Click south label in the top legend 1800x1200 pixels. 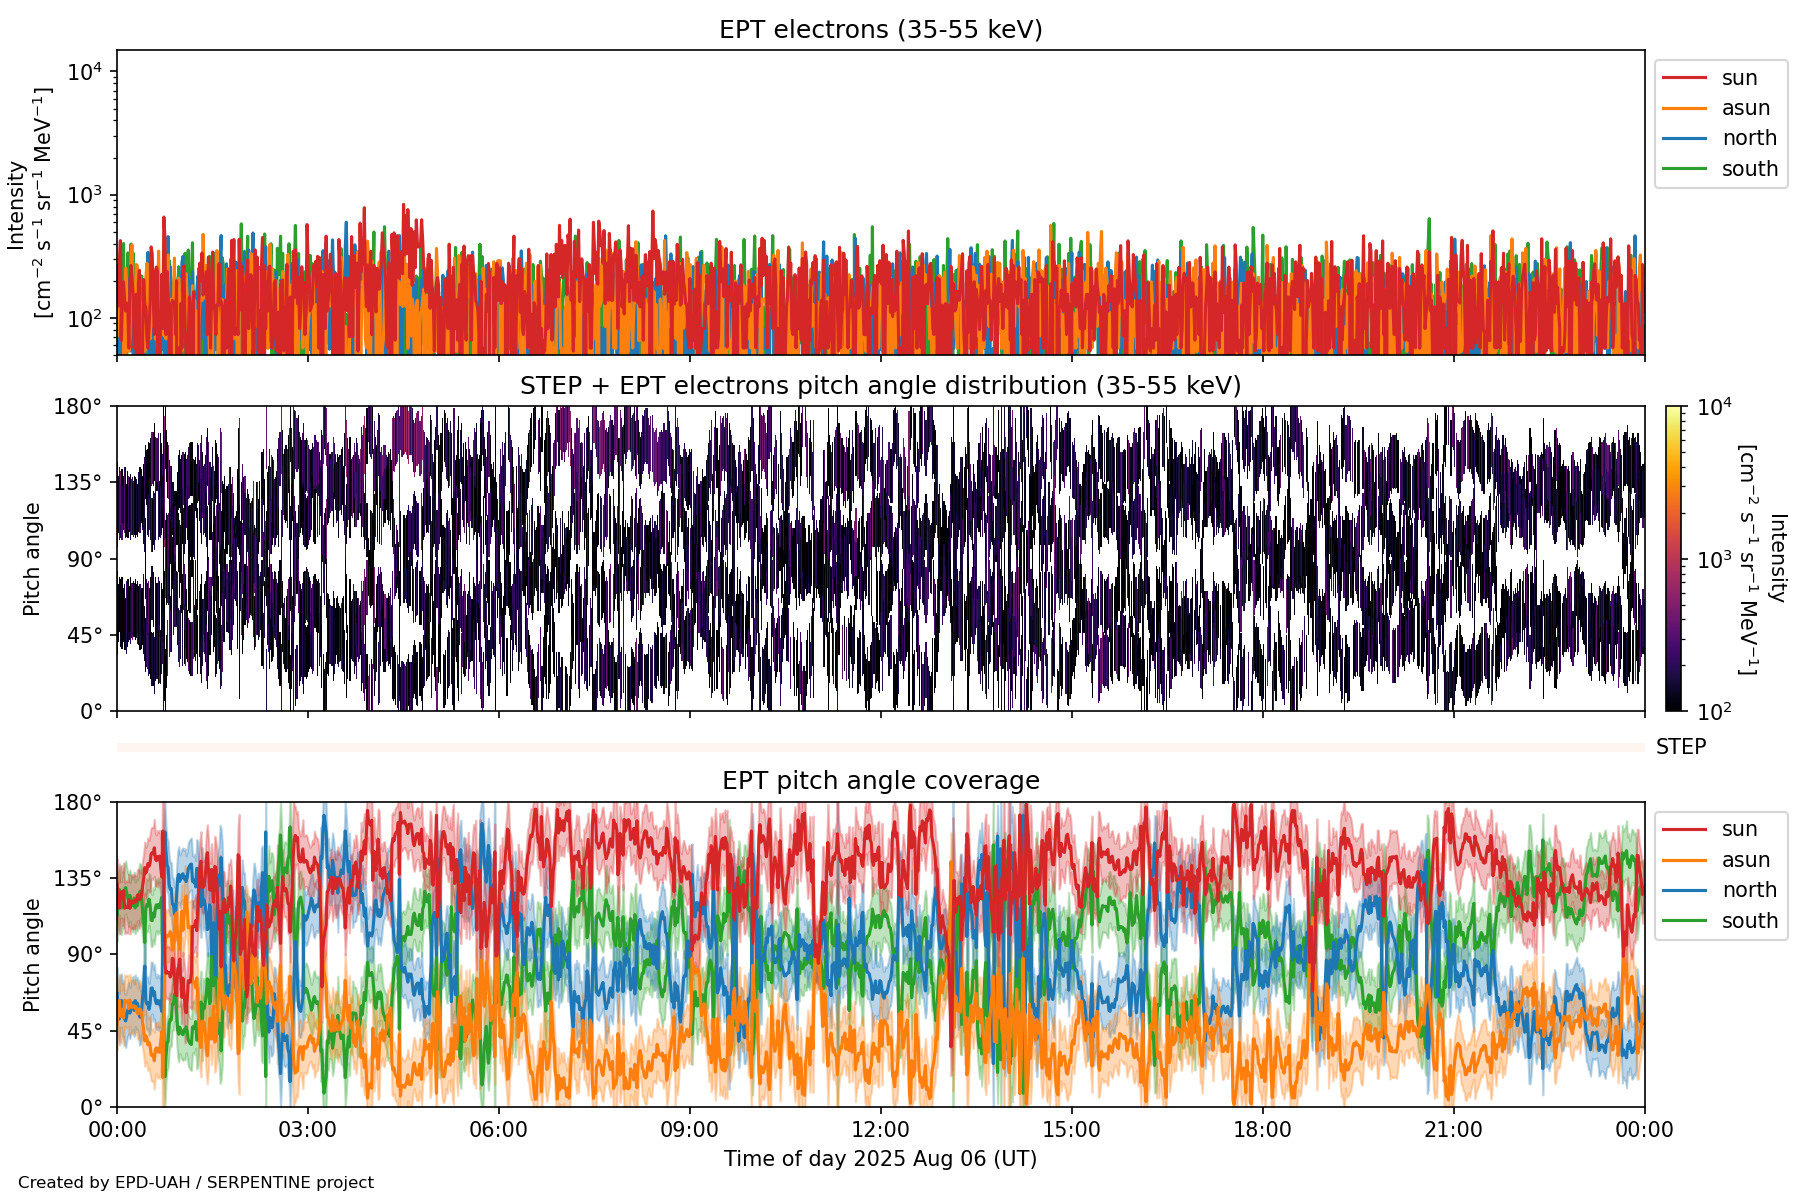coord(1749,169)
